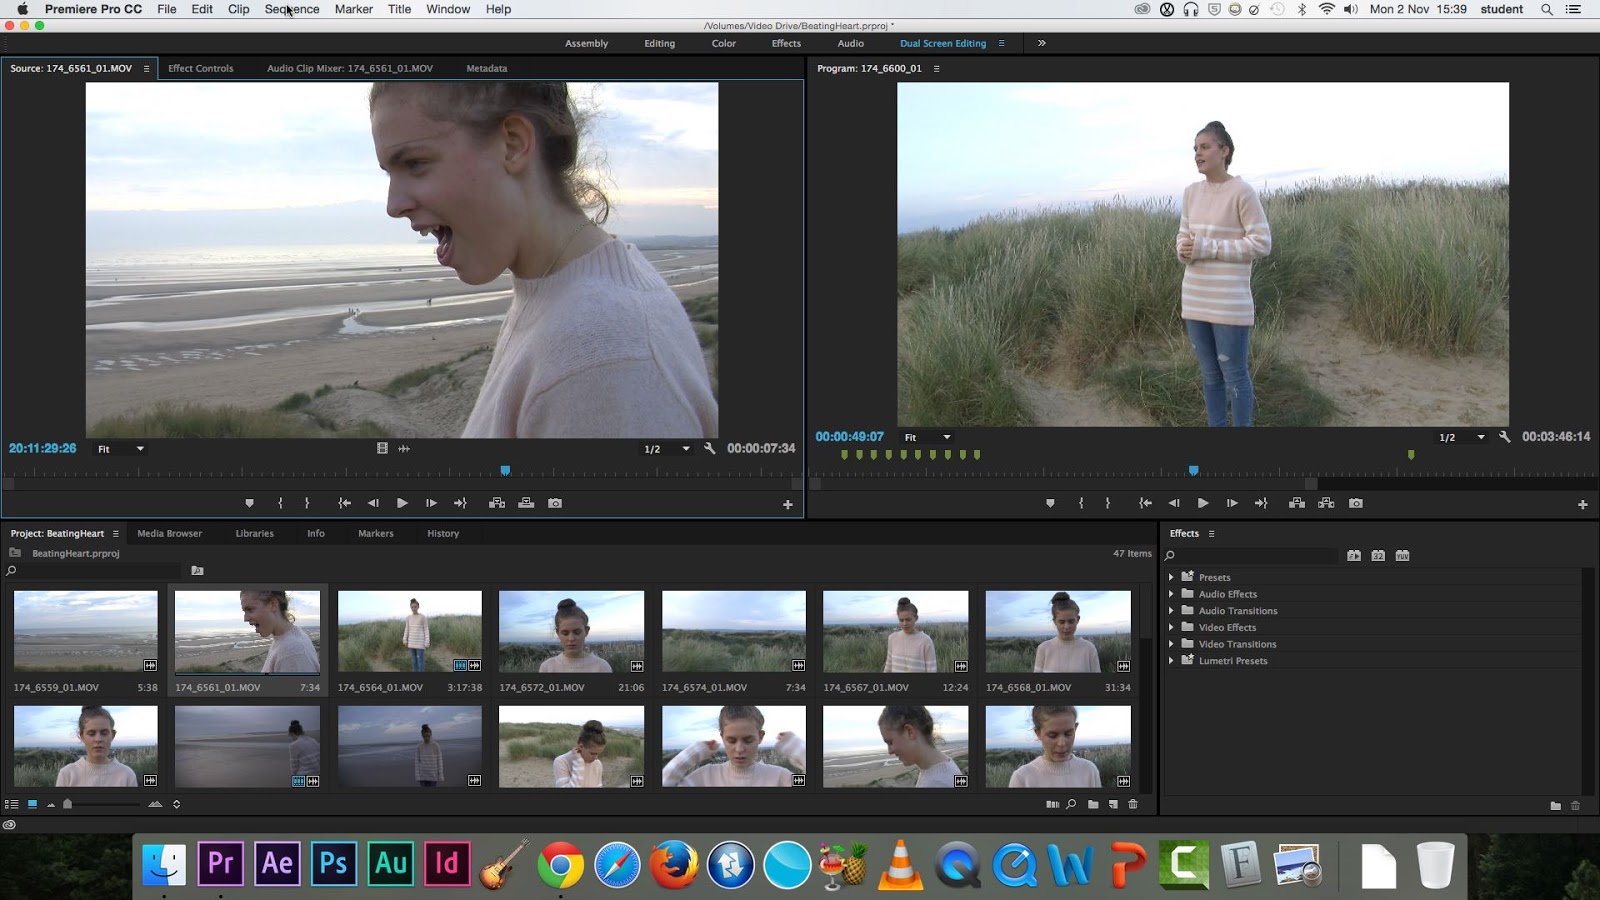This screenshot has width=1600, height=900.
Task: Mark In point in the Program monitor
Action: (x=1081, y=503)
